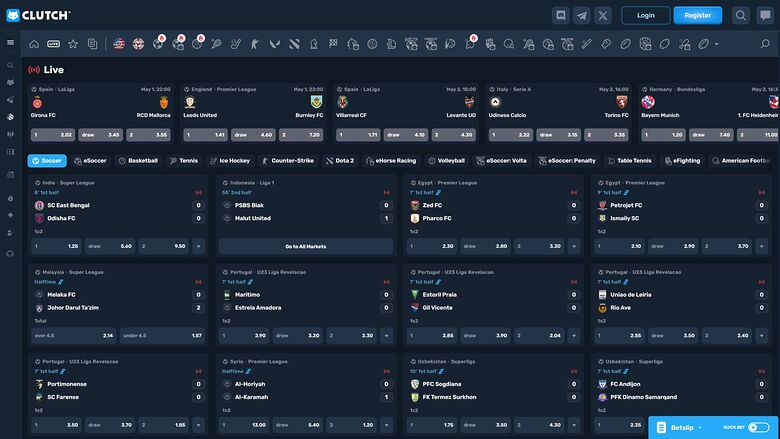780x439 pixels.
Task: Click the Johor Darul Ta'zim team name
Action: 73,308
